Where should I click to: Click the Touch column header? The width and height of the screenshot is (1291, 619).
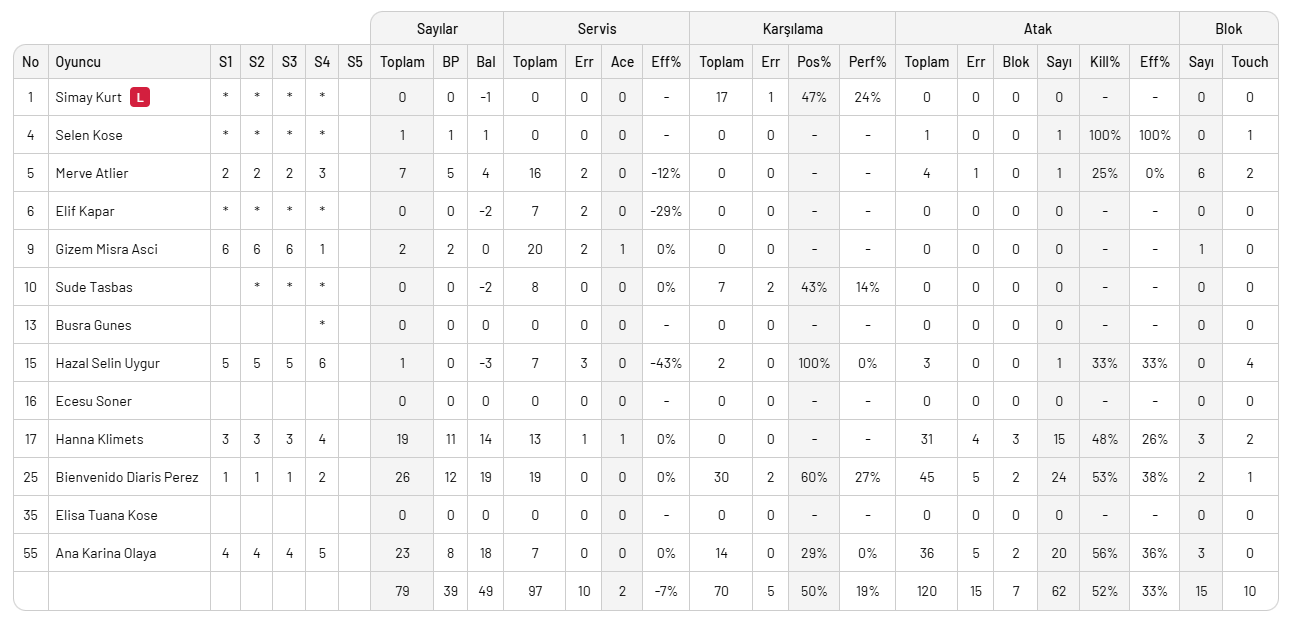click(x=1249, y=62)
